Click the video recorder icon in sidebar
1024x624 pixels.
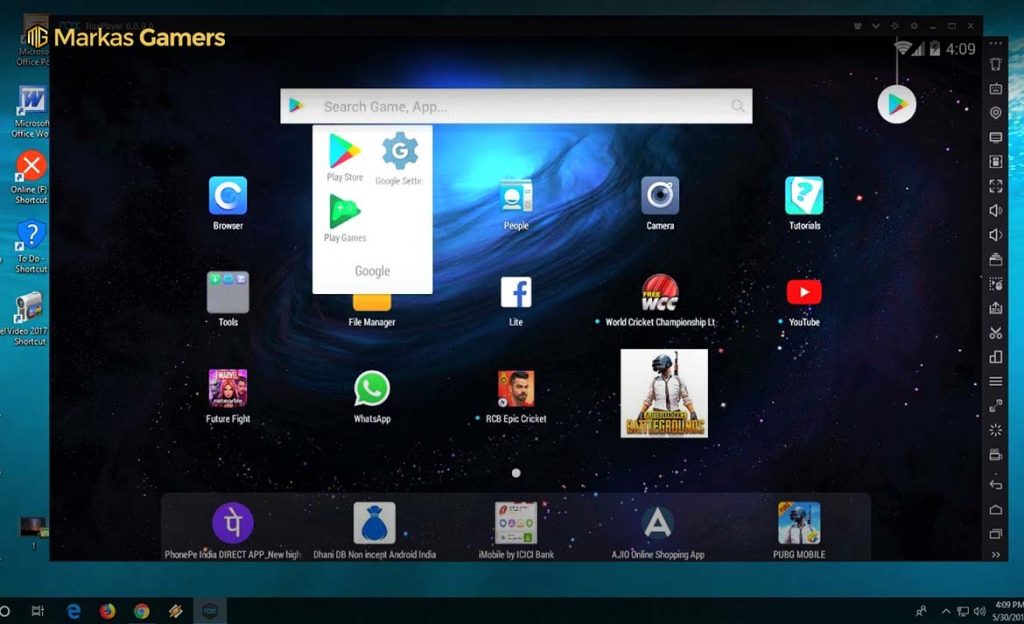point(995,454)
